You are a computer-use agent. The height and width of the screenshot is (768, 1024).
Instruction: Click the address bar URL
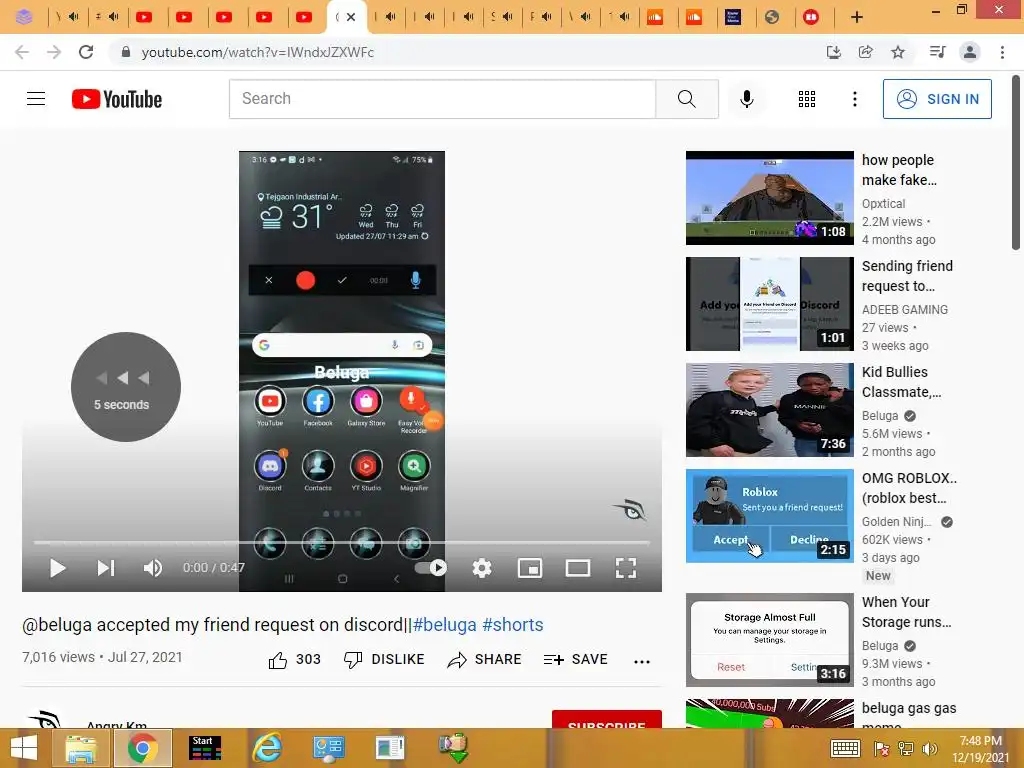pos(257,52)
